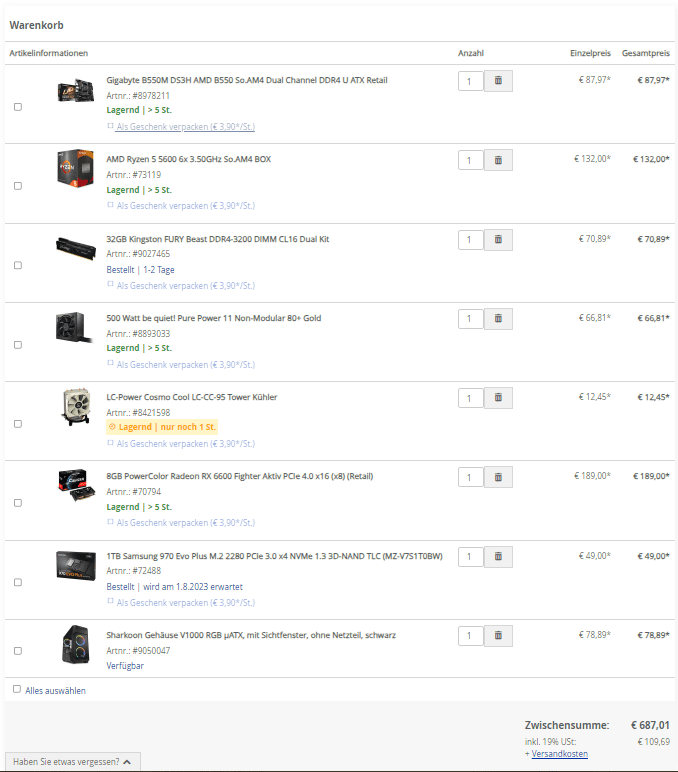View the AMD Ryzen box thumbnail
Image resolution: width=678 pixels, height=772 pixels.
point(75,168)
